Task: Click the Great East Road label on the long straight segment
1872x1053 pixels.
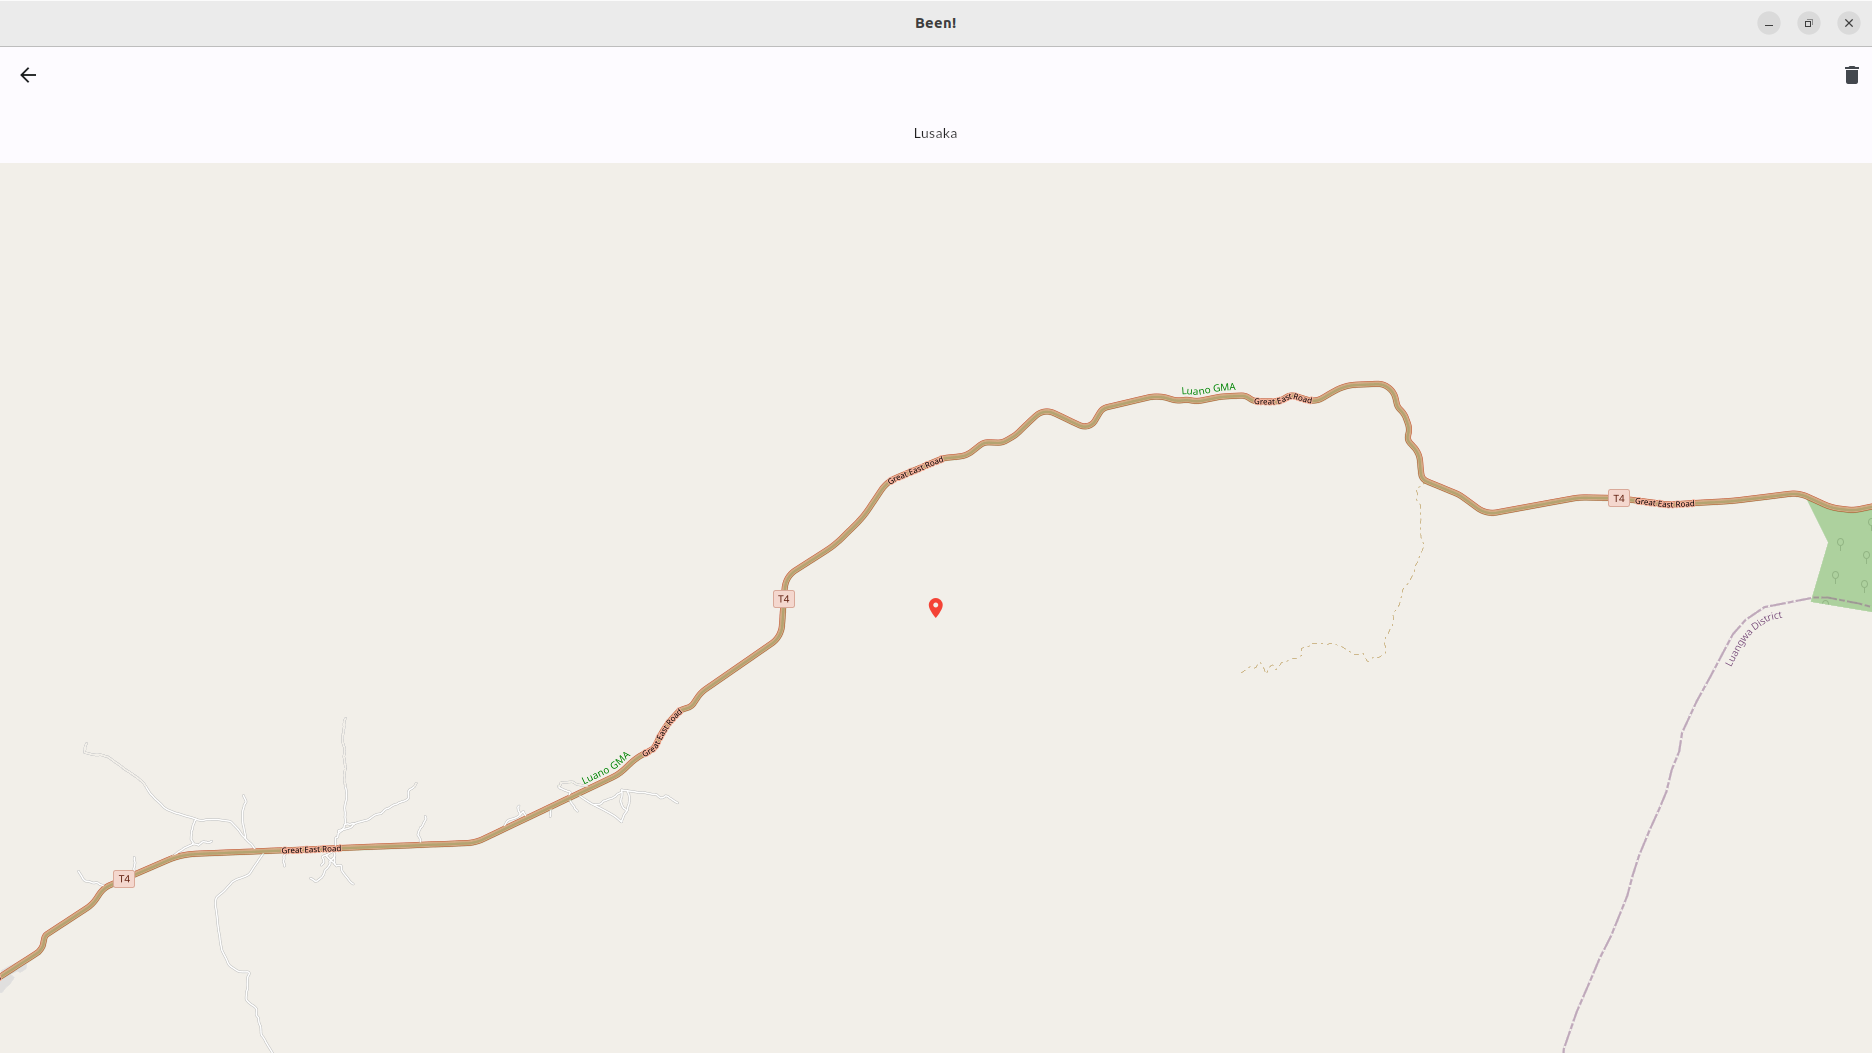Action: 311,849
